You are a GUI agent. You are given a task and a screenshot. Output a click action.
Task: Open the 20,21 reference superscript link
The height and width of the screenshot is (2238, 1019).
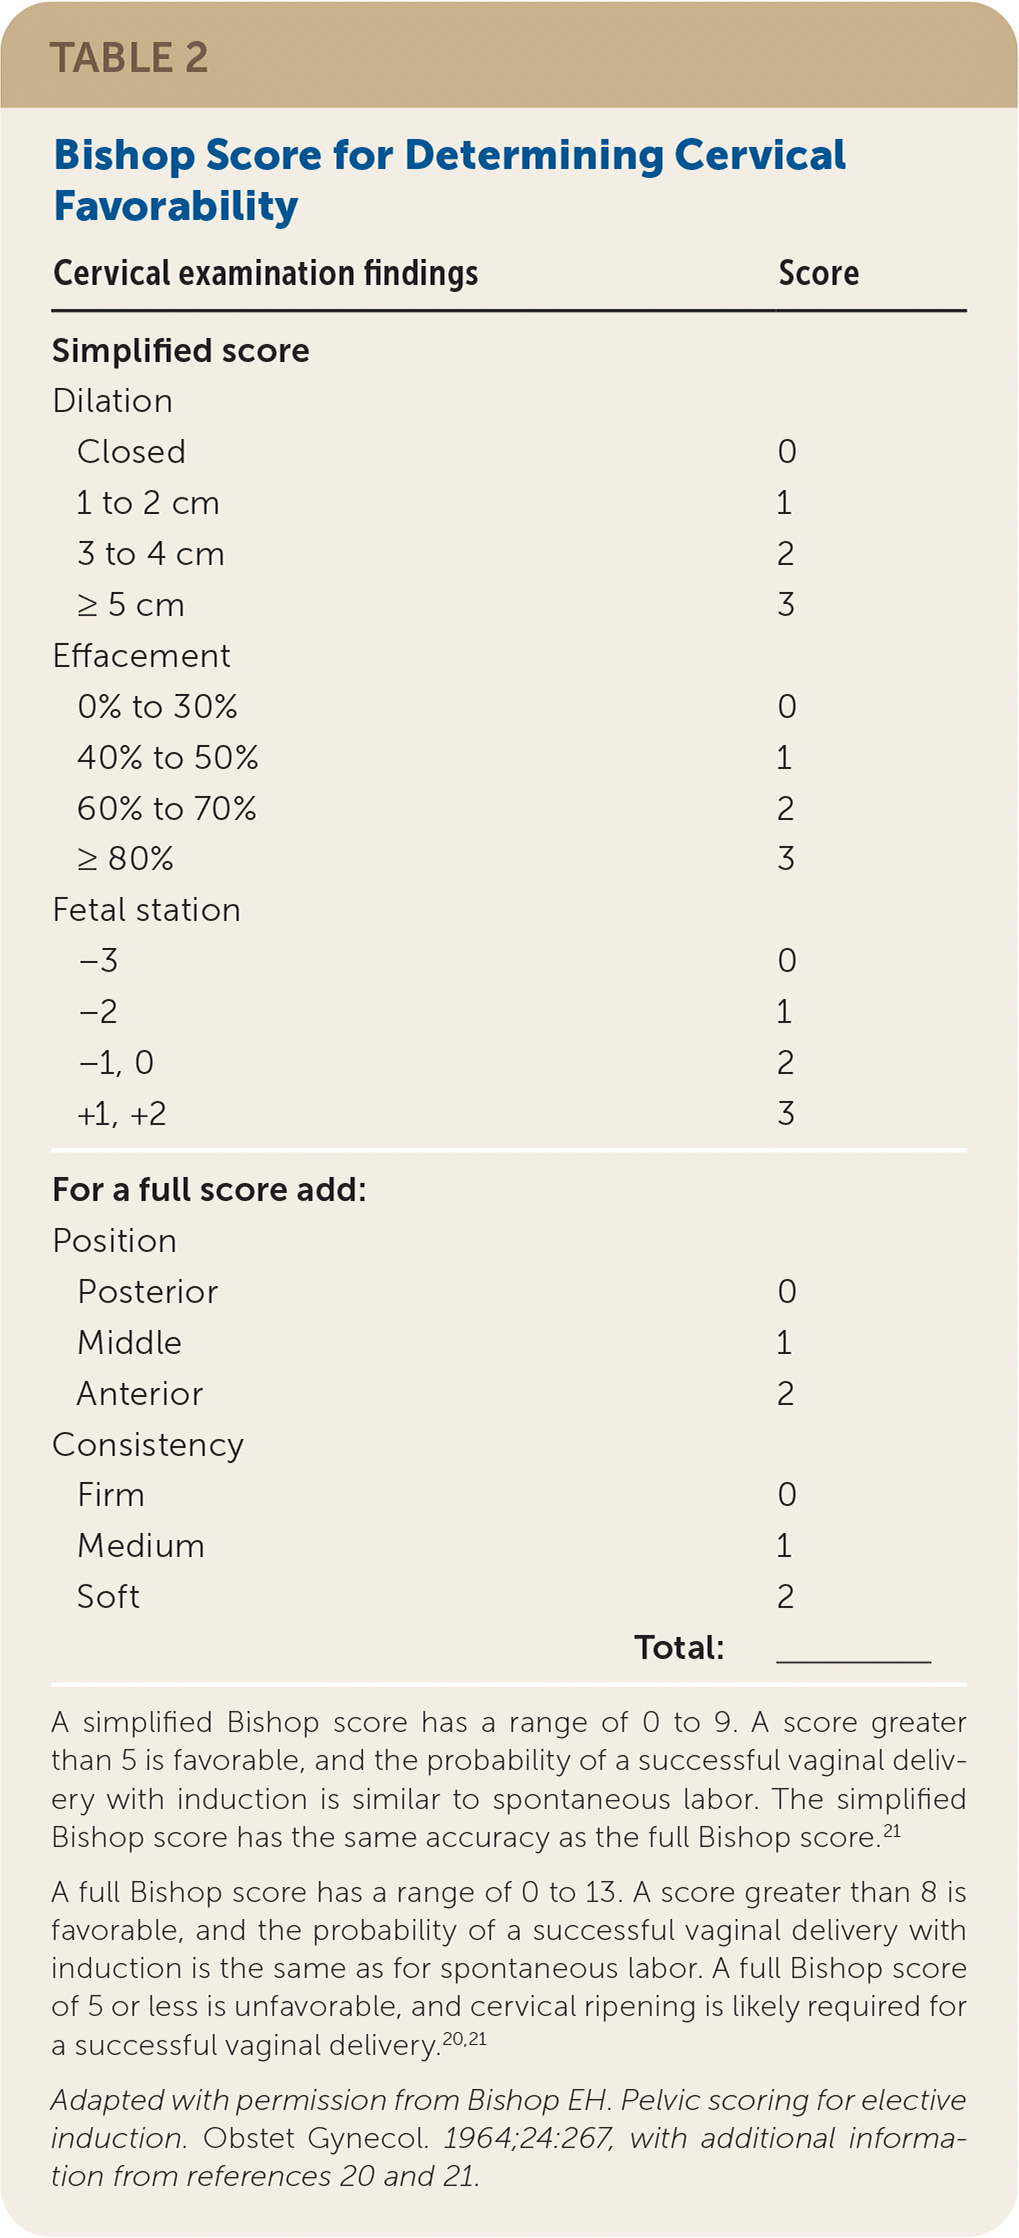(x=464, y=2039)
